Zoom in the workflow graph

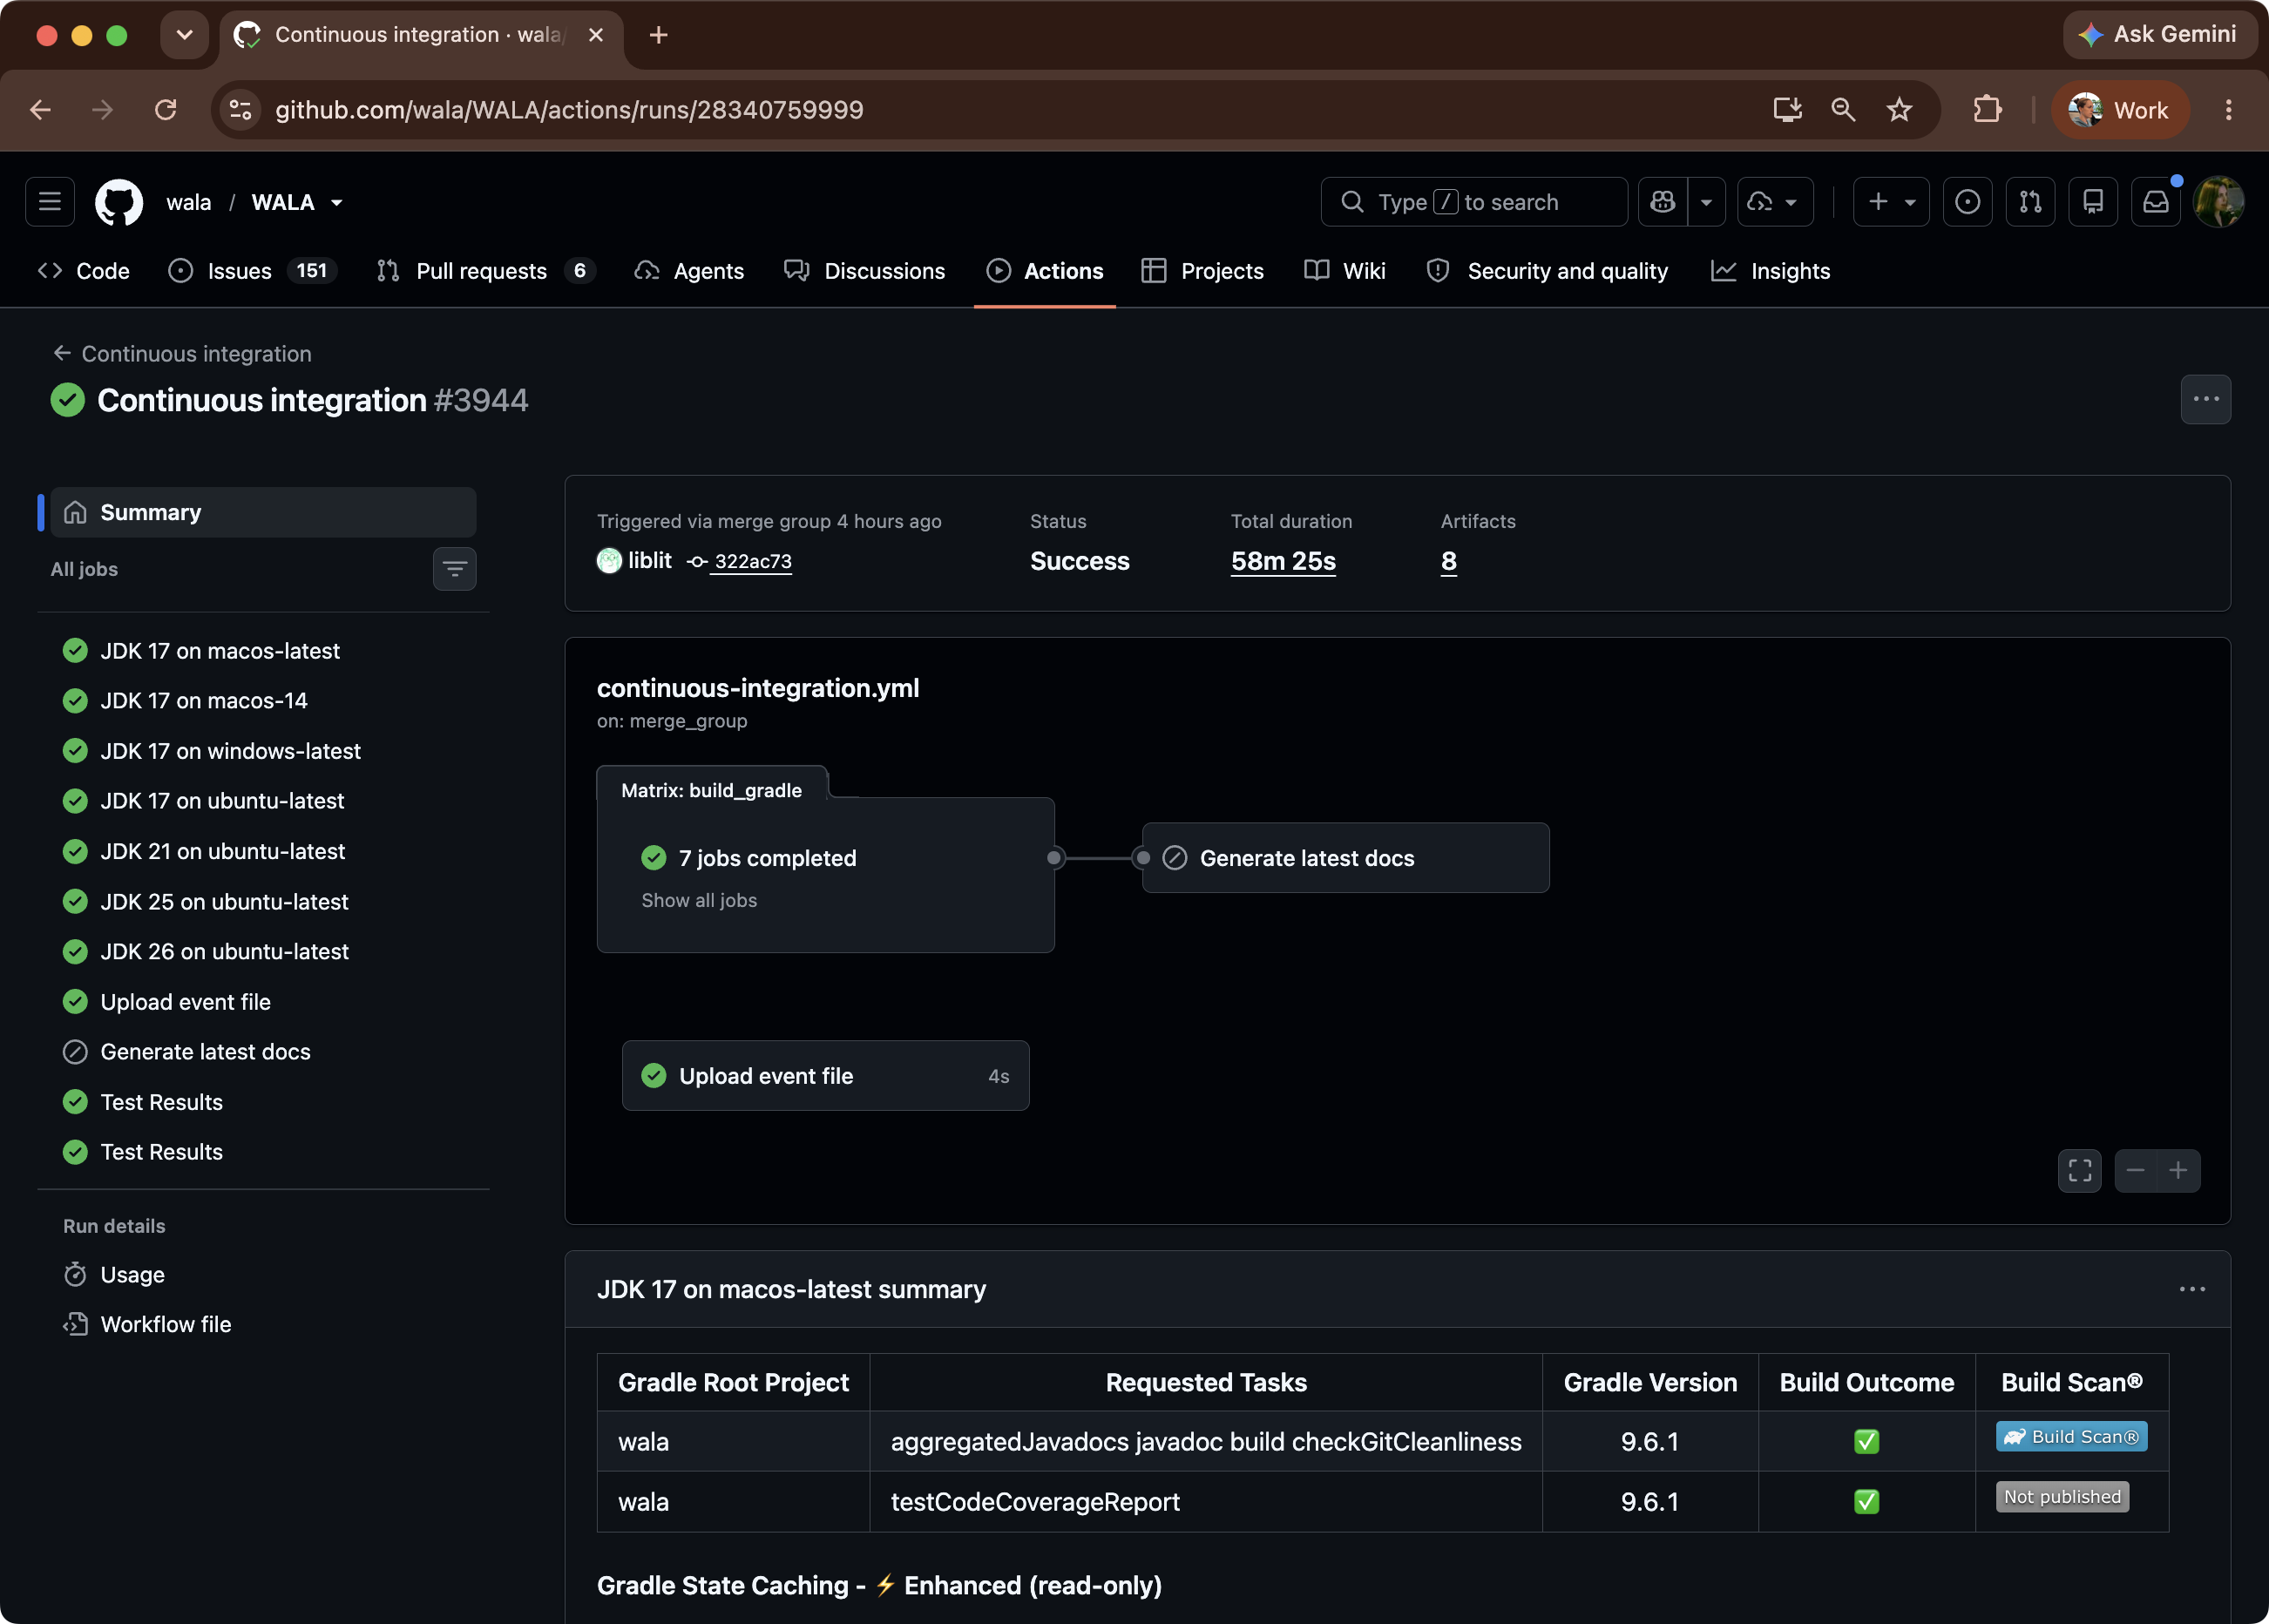pos(2178,1171)
